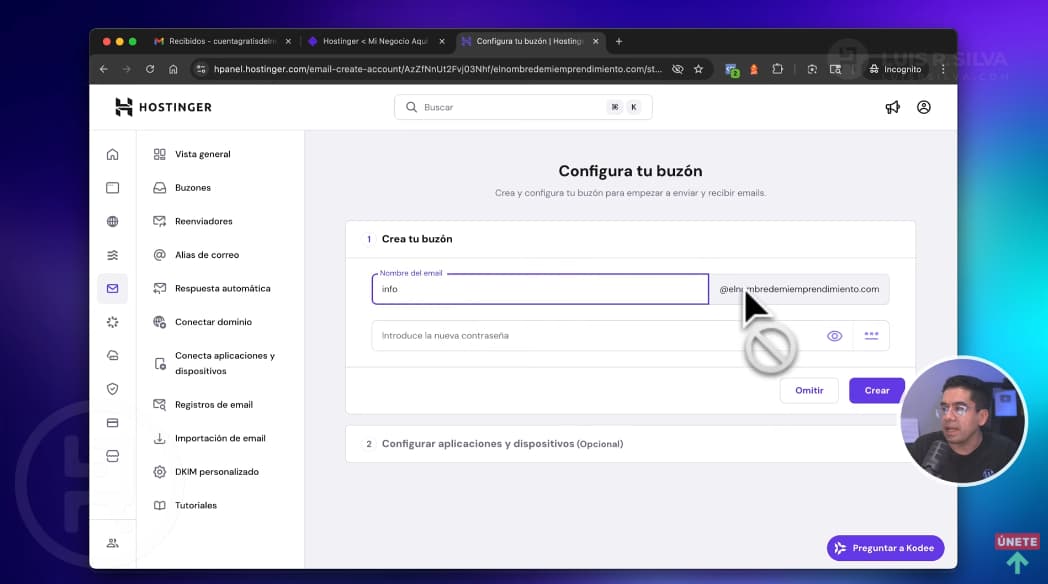Close the Mi Negocio Aquí tab
Viewport: 1048px width, 584px height.
442,41
